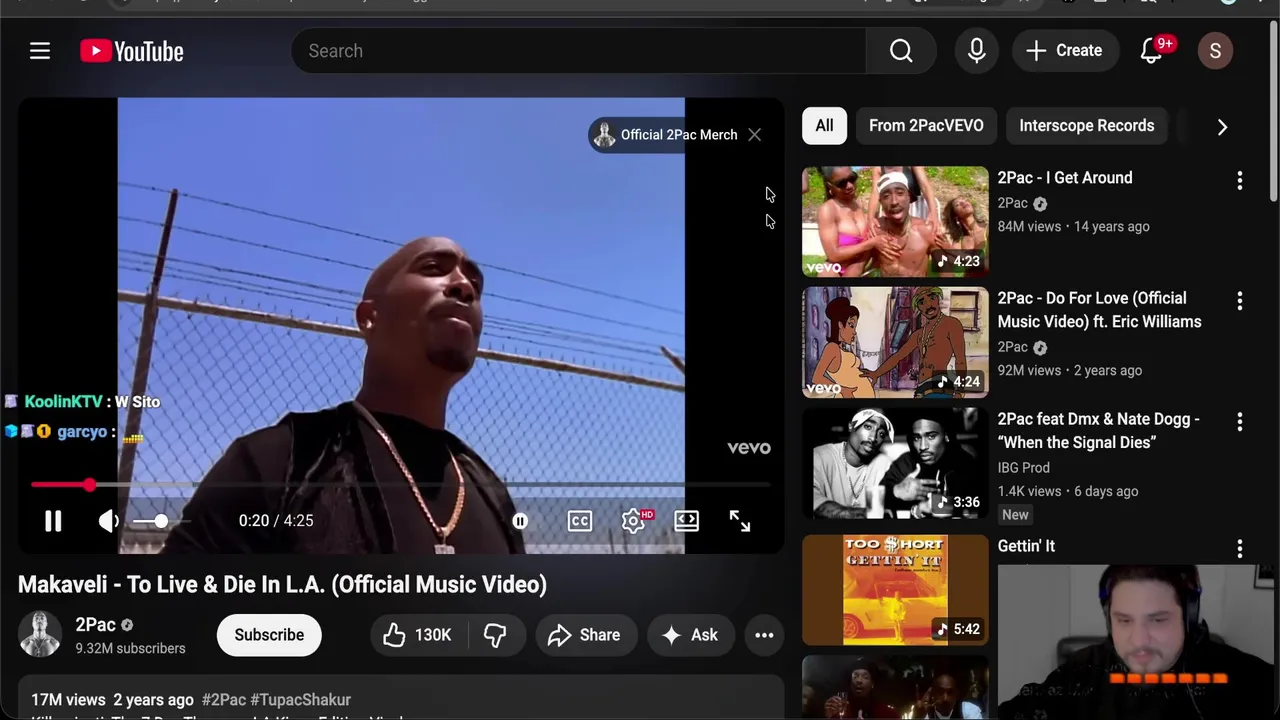Start voice search with microphone icon

pyautogui.click(x=977, y=51)
